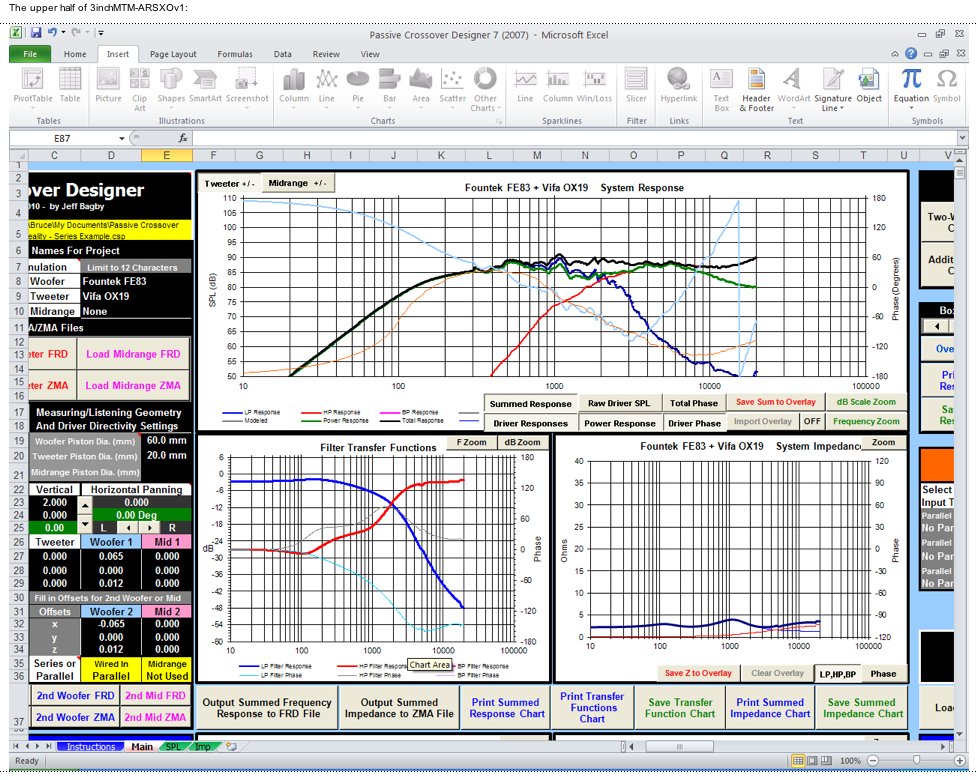Insert a SmartArt graphic
Viewport: 978px width, 780px height.
point(205,85)
